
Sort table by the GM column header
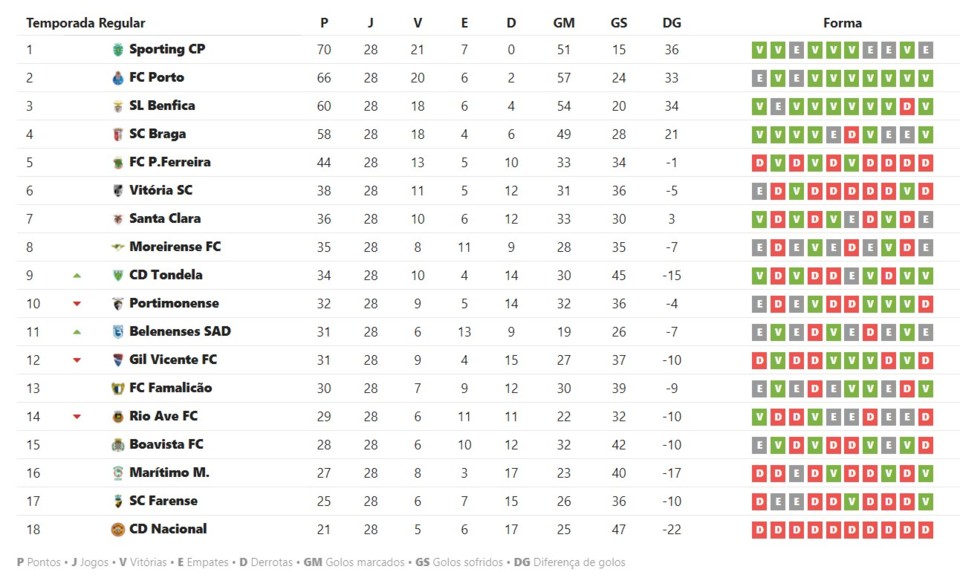click(564, 23)
